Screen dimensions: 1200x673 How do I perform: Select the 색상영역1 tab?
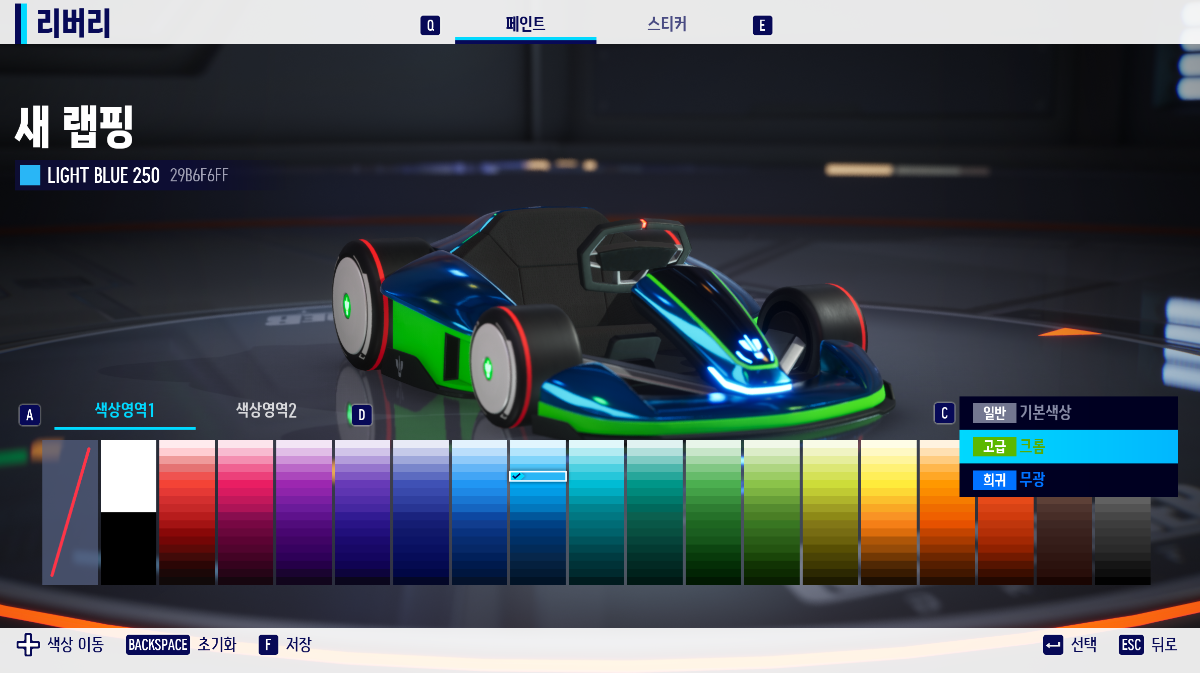point(125,411)
